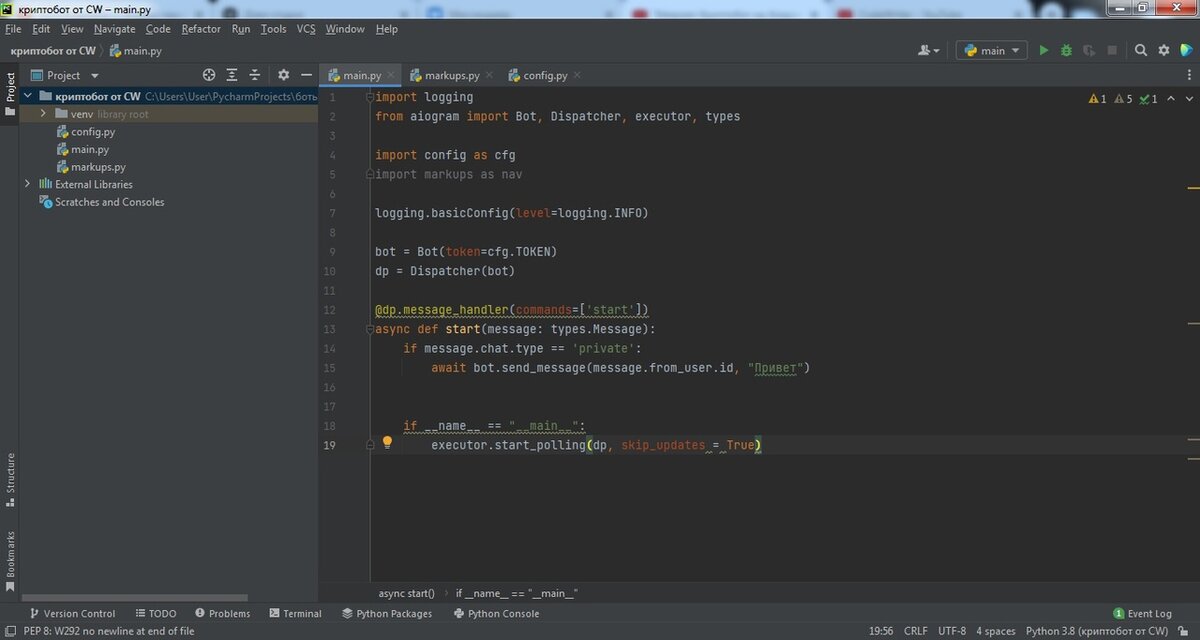The image size is (1200, 640).
Task: Collapse all items in the Project panel
Action: click(x=255, y=75)
